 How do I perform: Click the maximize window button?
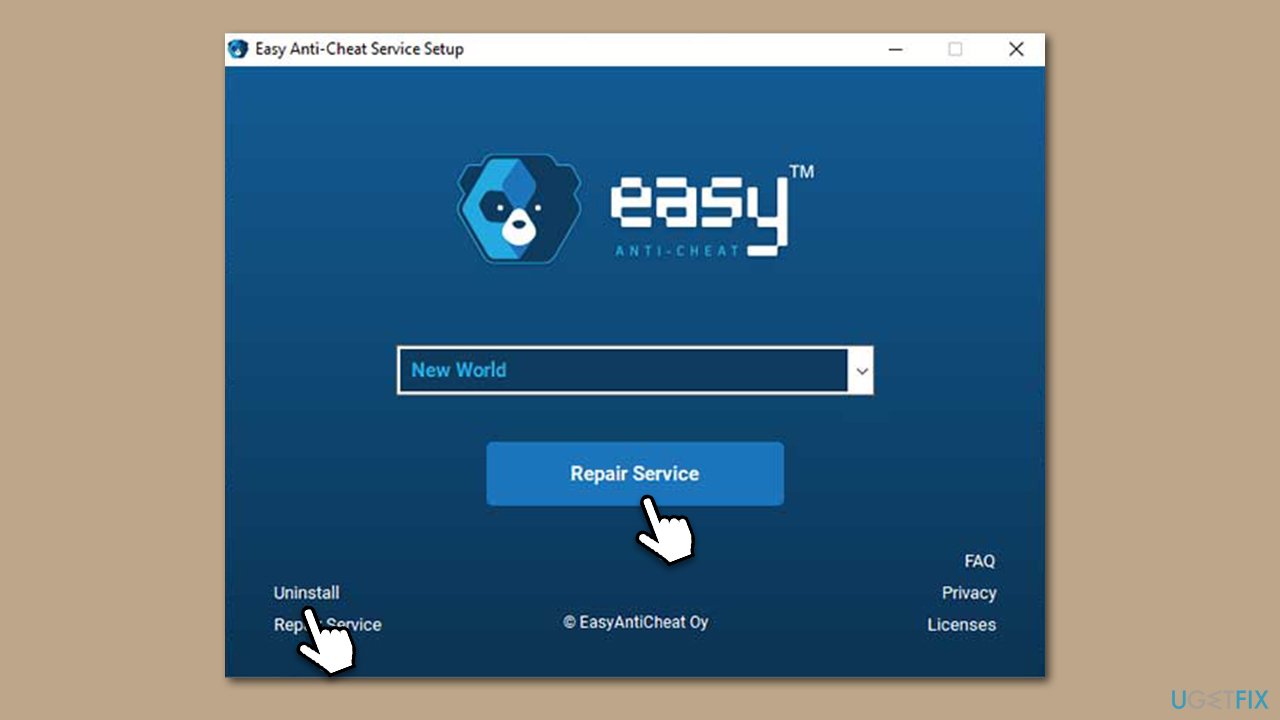tap(955, 49)
